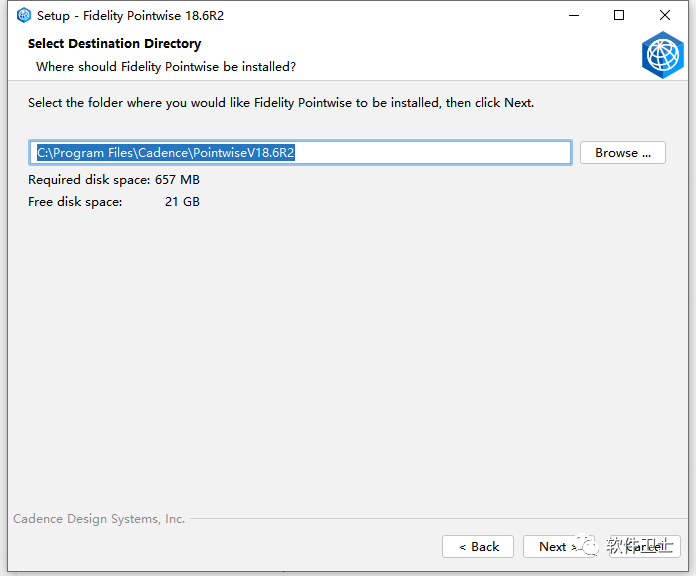
Task: Click the Free disk space label
Action: click(x=75, y=202)
